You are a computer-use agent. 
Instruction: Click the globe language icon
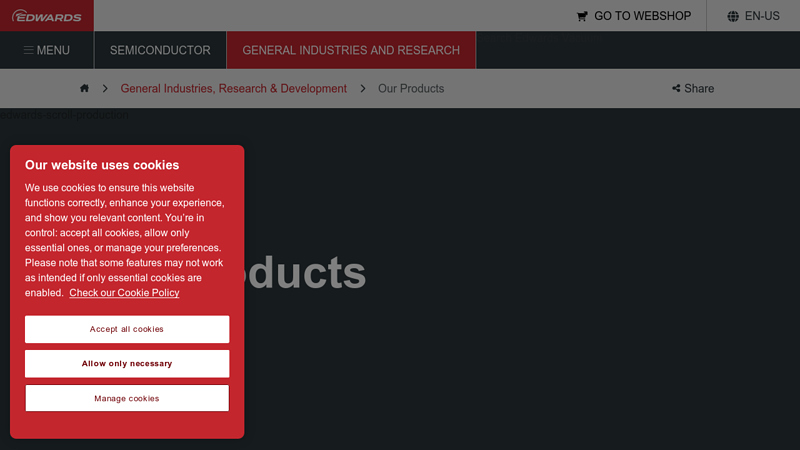pos(733,16)
